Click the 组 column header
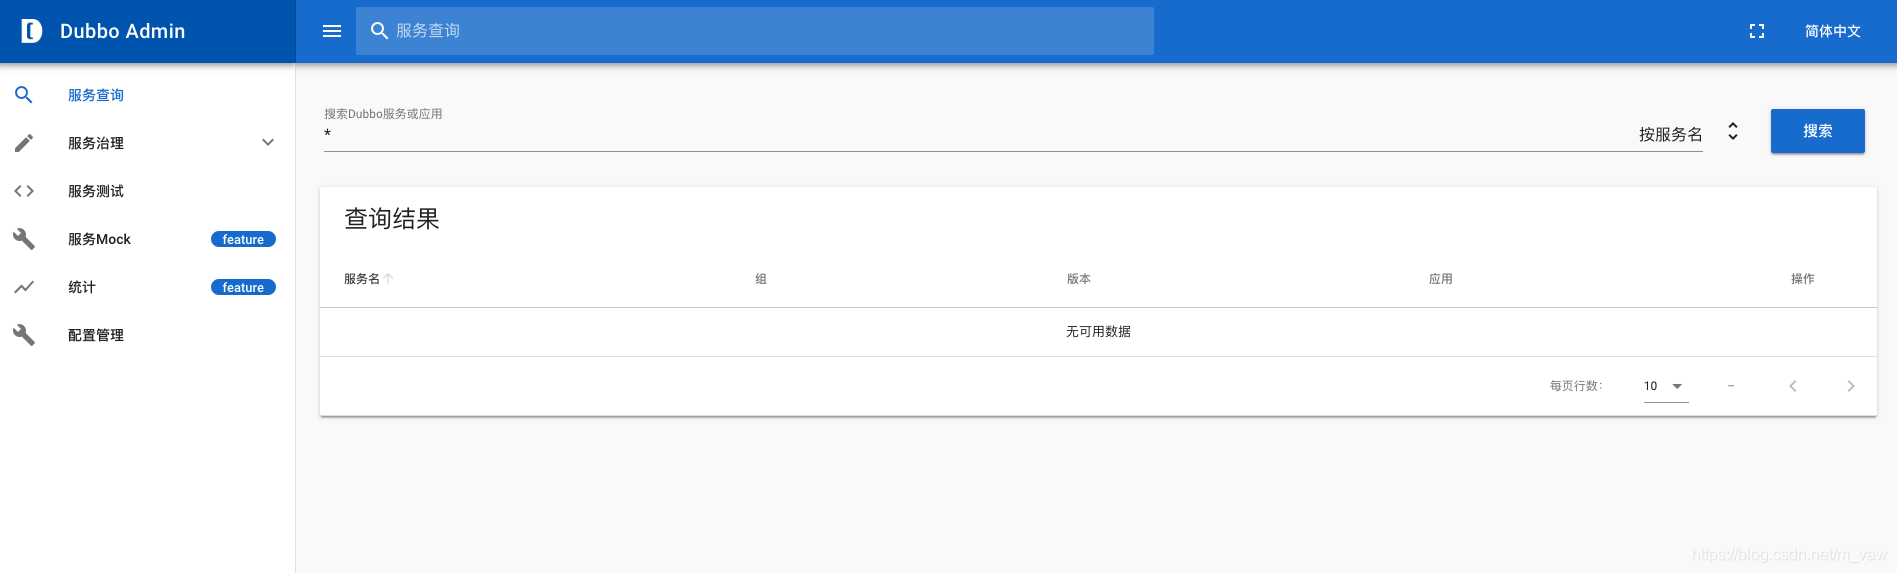Viewport: 1897px width, 573px height. point(761,279)
